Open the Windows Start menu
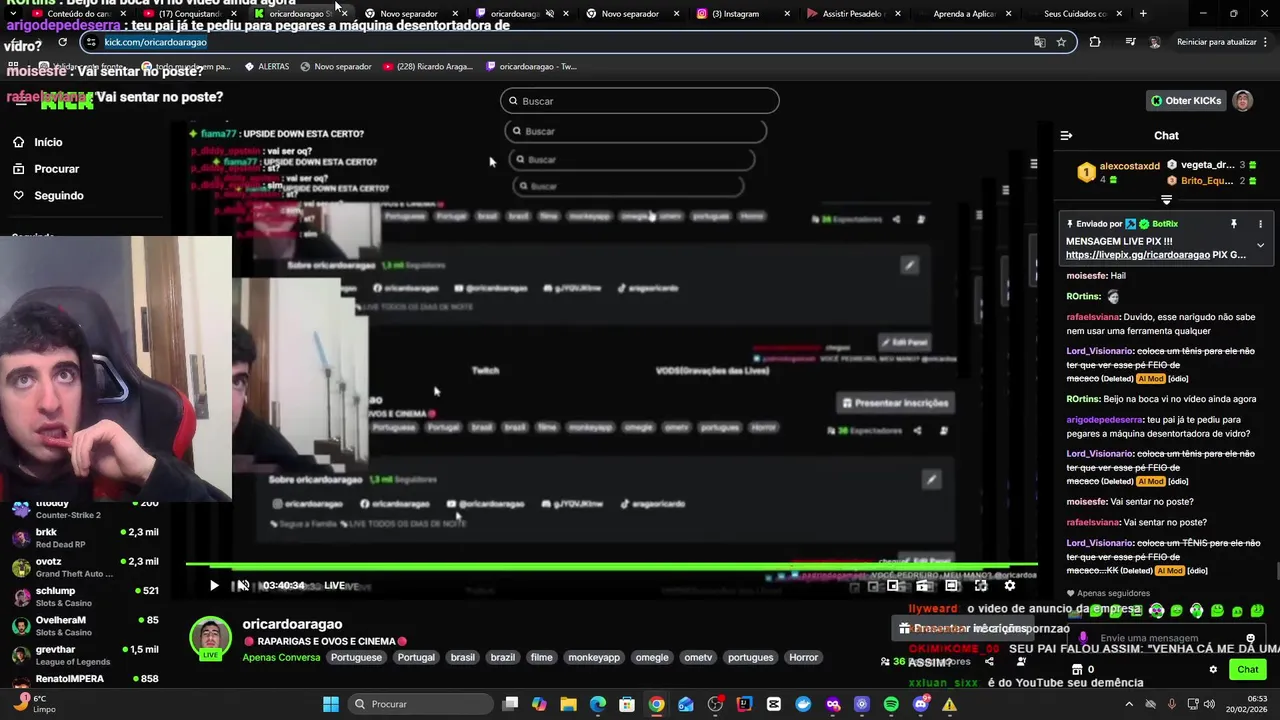1280x720 pixels. pos(331,704)
